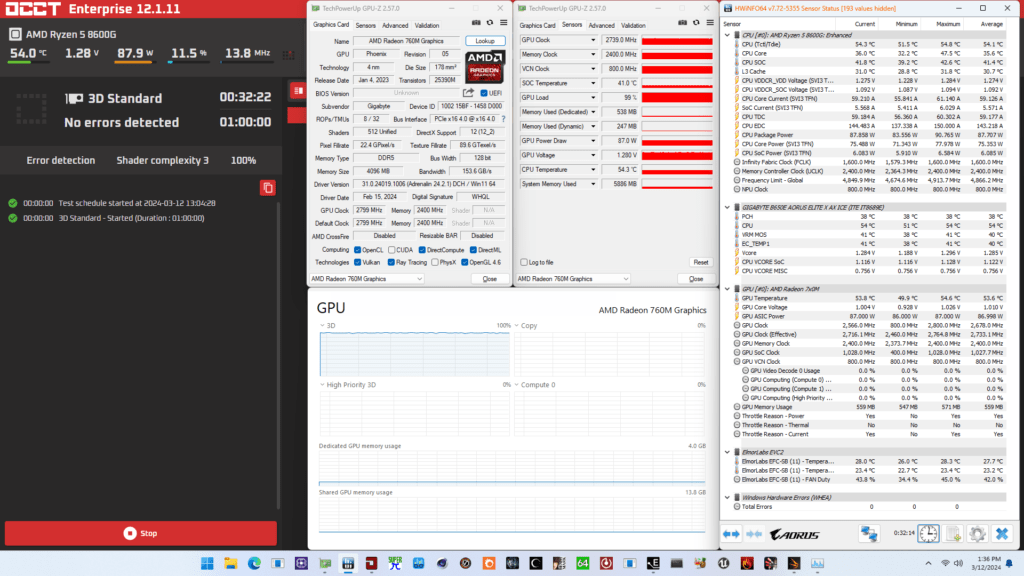
Task: Click Reset button in GPU-Z Sensors
Action: [x=701, y=263]
